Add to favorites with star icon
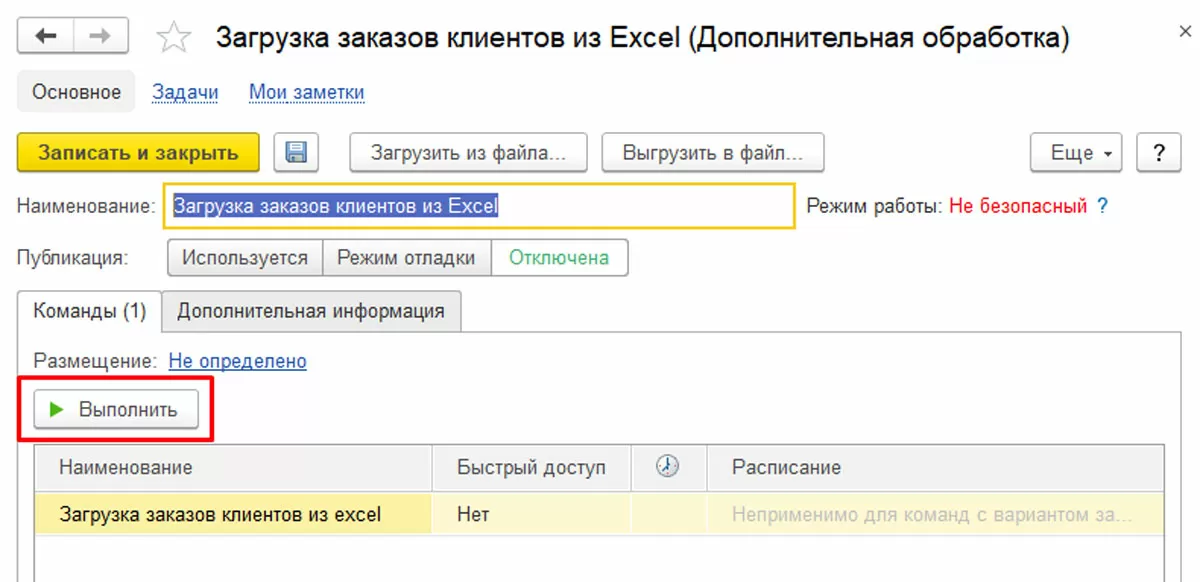Image resolution: width=1200 pixels, height=582 pixels. [174, 39]
